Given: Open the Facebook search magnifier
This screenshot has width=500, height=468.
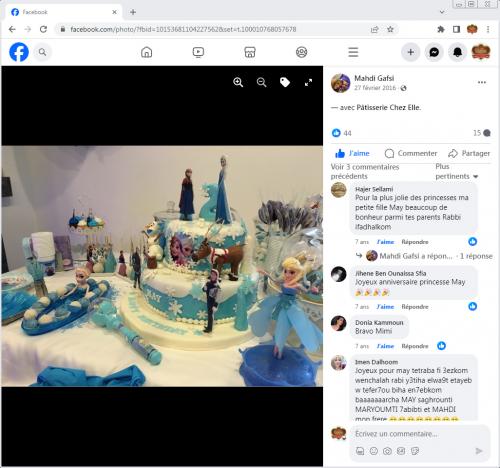Looking at the screenshot, I should pos(42,52).
